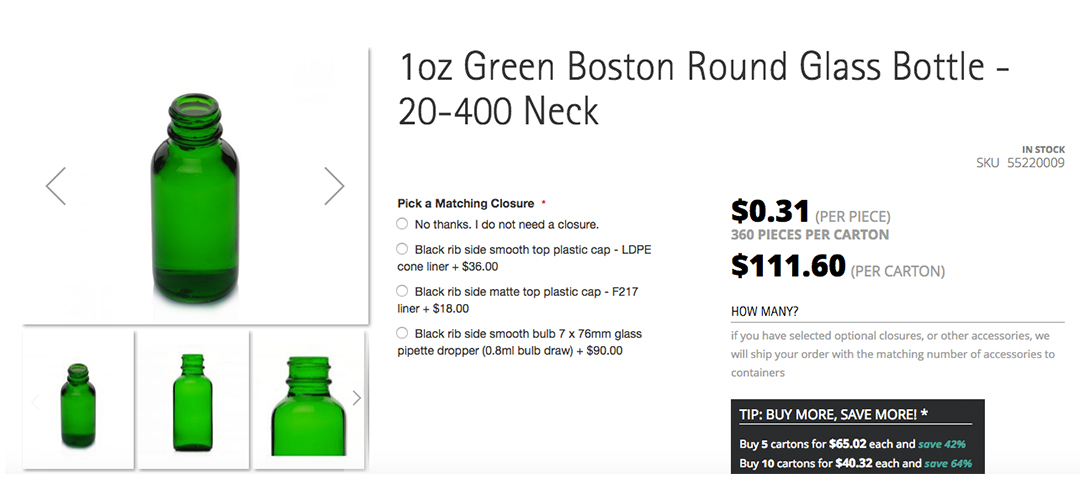Show the previous product image
The height and width of the screenshot is (500, 1080).
pyautogui.click(x=56, y=186)
